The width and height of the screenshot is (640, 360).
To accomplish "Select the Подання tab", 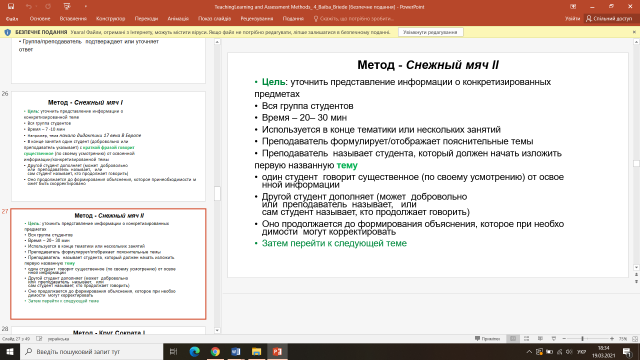I will pos(293,19).
